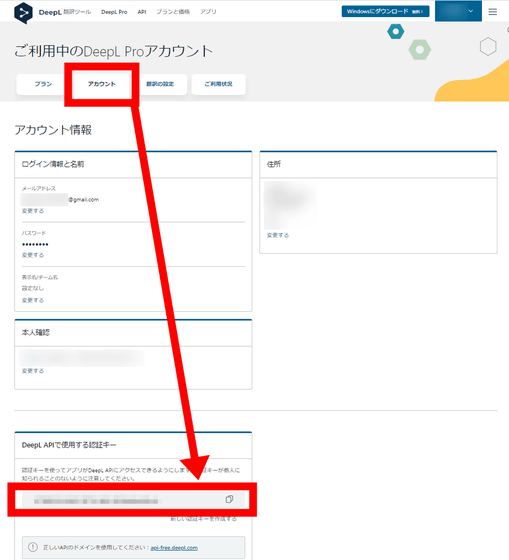Click the info icon beside the API domain notice

coord(33,547)
